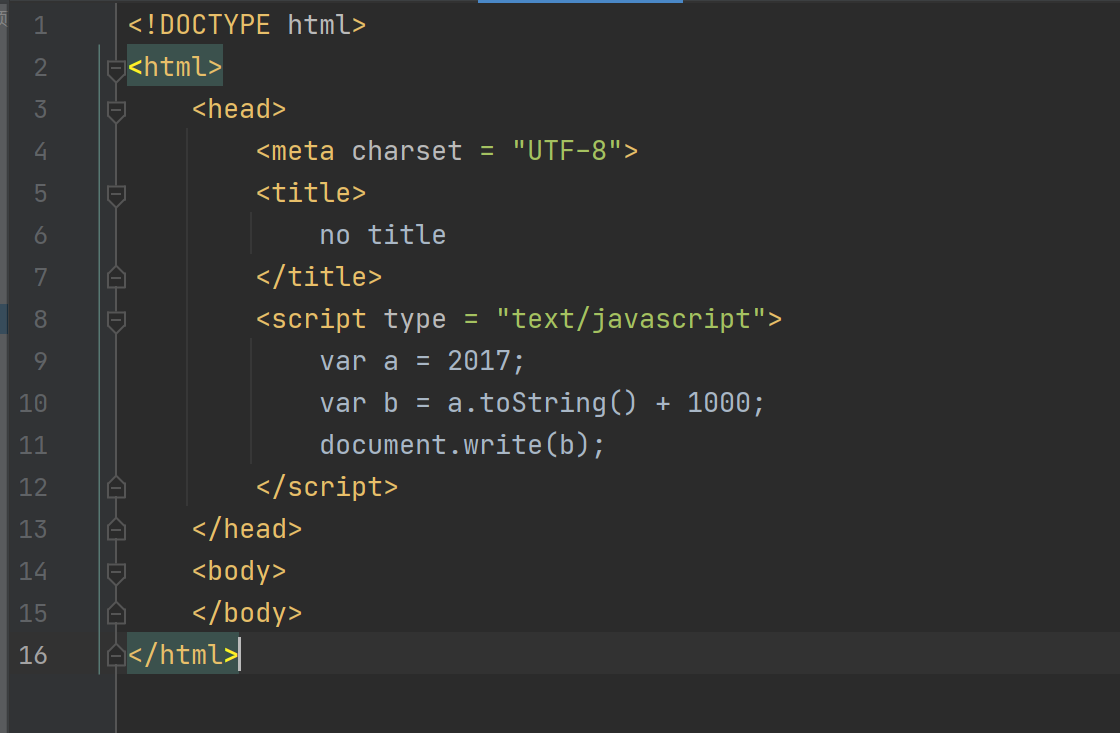This screenshot has width=1120, height=733.
Task: Click the "no title" text
Action: click(383, 235)
